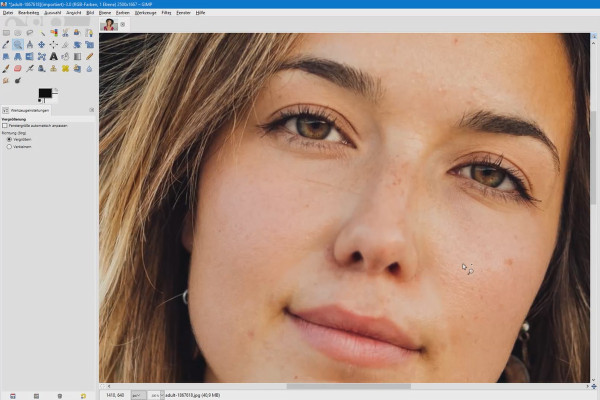Select the Free Select lasso tool
The image size is (600, 400).
[x=30, y=33]
